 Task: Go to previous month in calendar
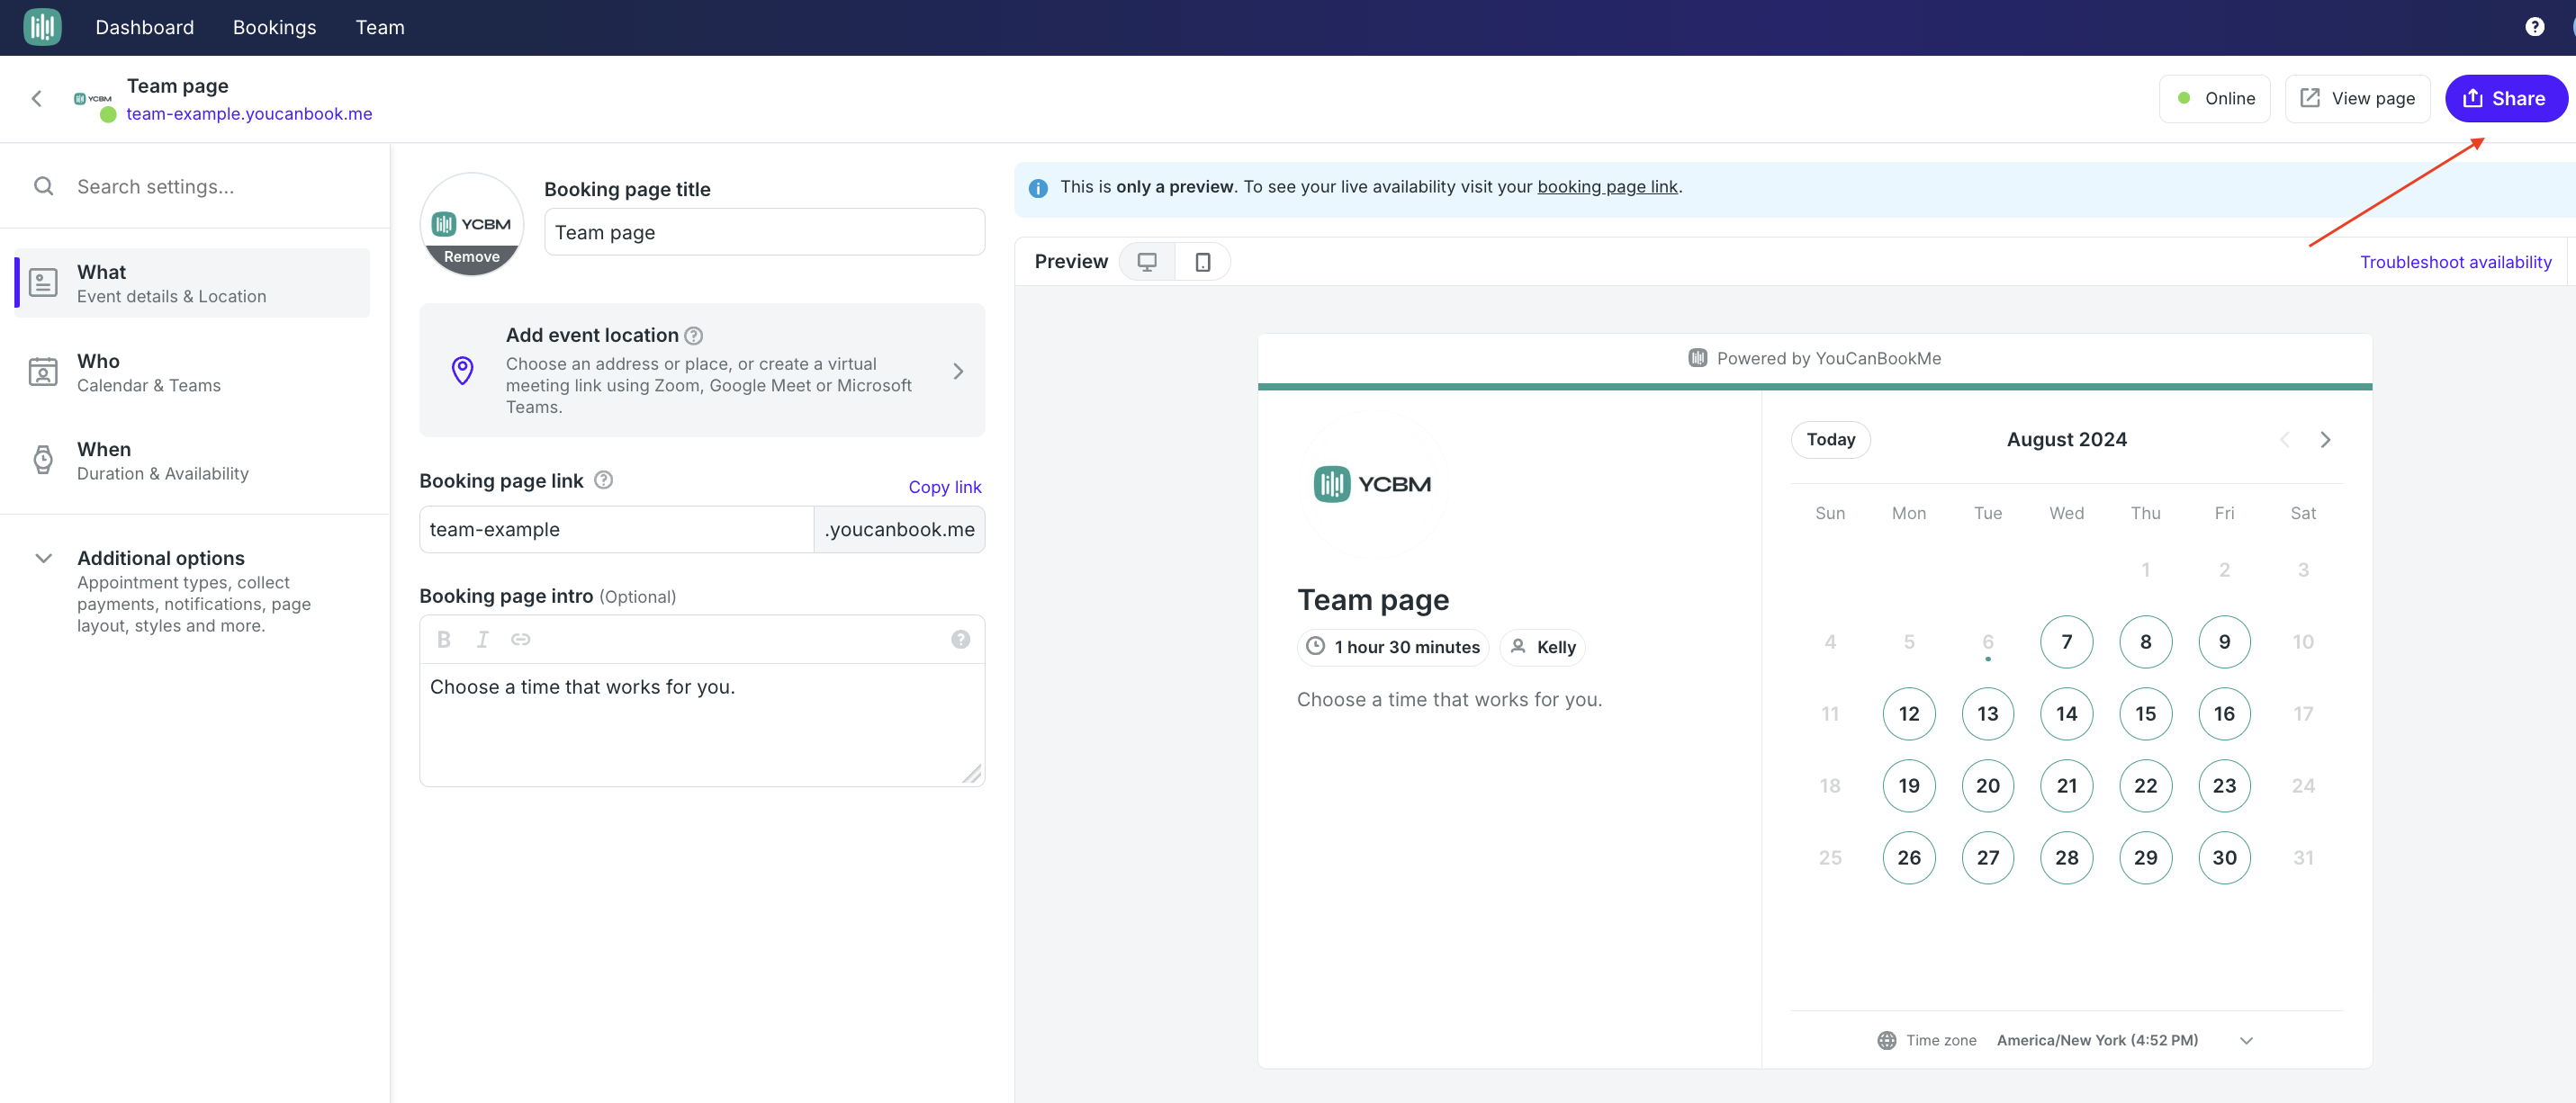click(2284, 440)
